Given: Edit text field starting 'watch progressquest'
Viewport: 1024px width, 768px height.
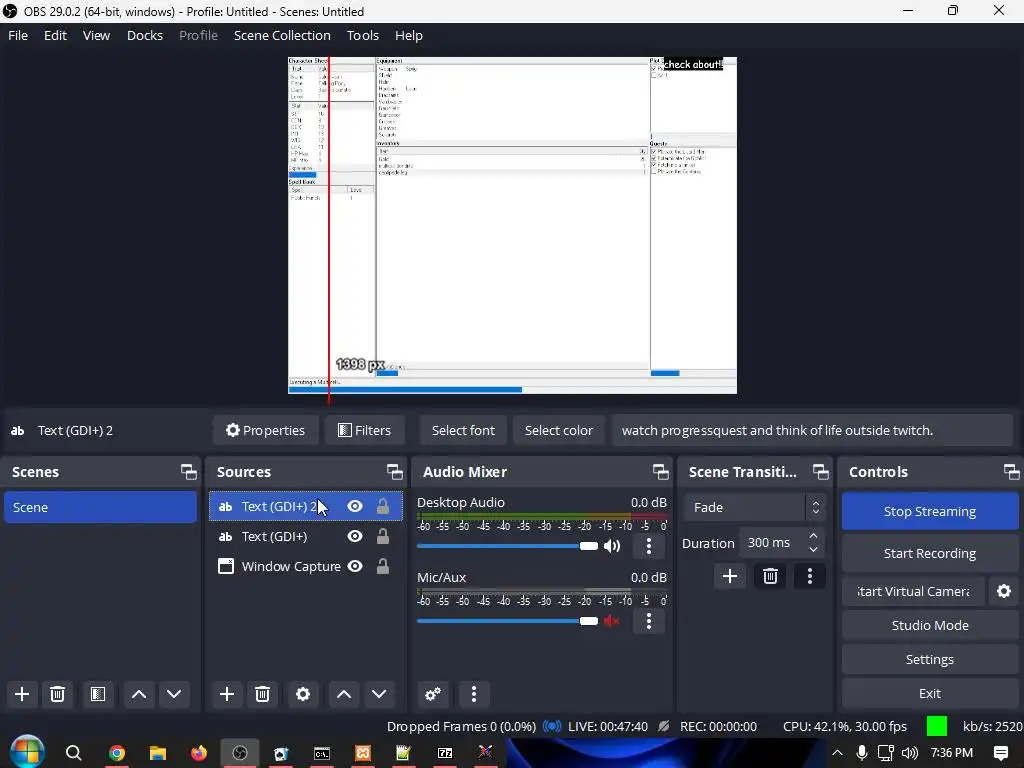Looking at the screenshot, I should pos(812,430).
